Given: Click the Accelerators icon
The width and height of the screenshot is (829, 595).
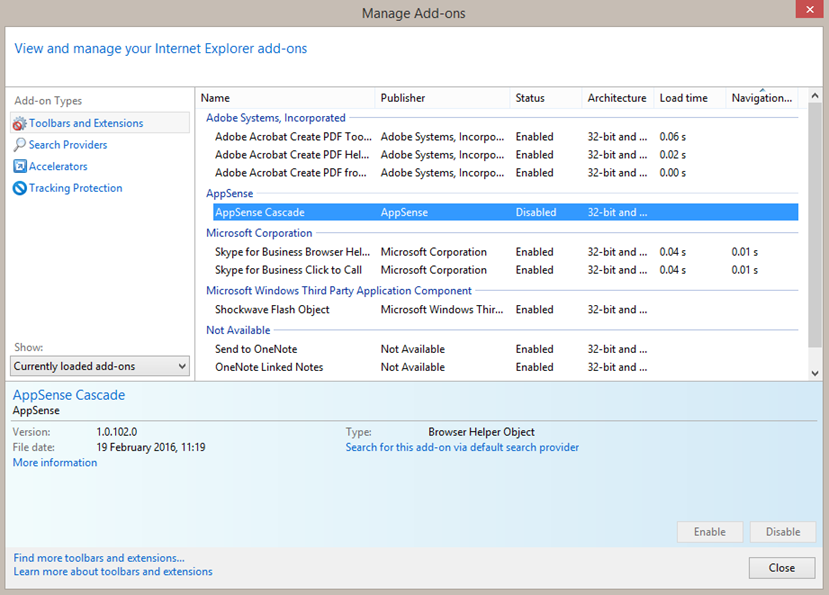Looking at the screenshot, I should pyautogui.click(x=20, y=167).
